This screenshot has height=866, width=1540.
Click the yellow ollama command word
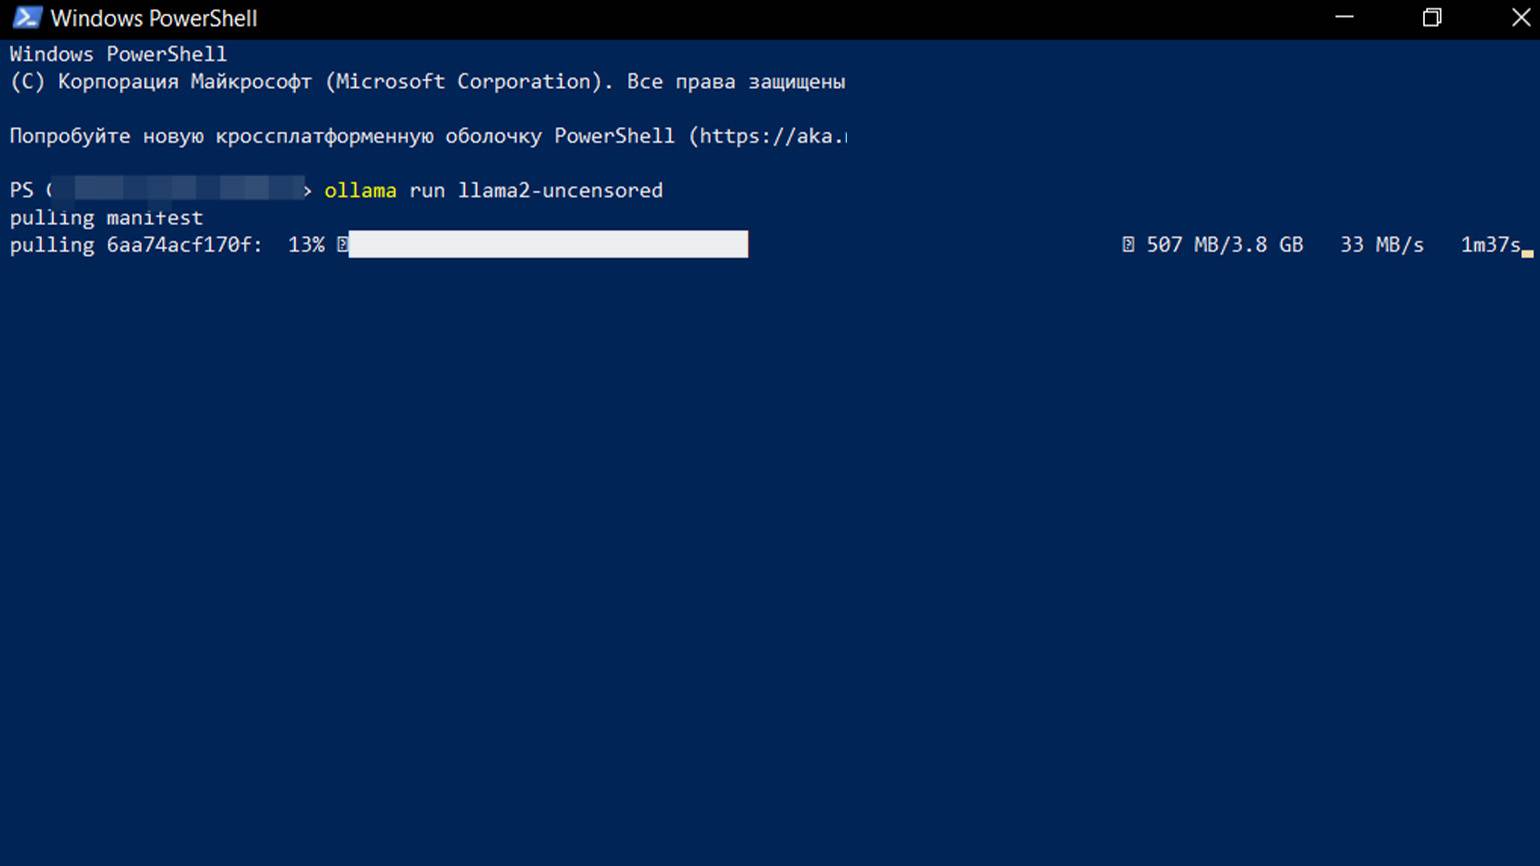pyautogui.click(x=360, y=191)
